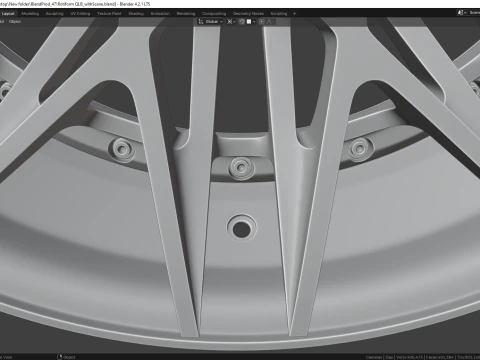
Task: Switch to the Scripting workspace tab
Action: click(x=279, y=14)
